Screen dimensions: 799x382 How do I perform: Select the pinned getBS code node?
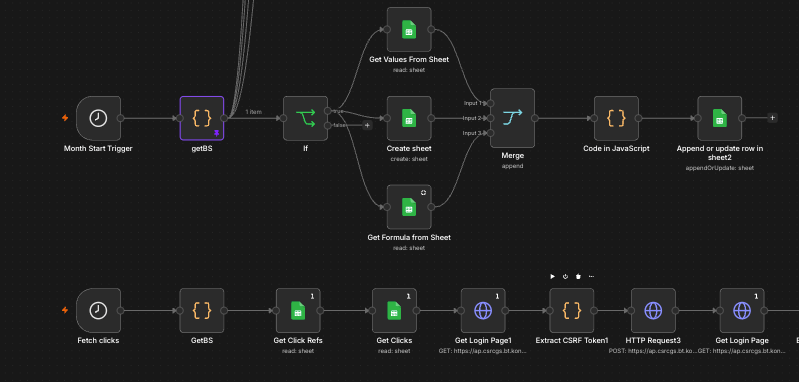click(202, 118)
